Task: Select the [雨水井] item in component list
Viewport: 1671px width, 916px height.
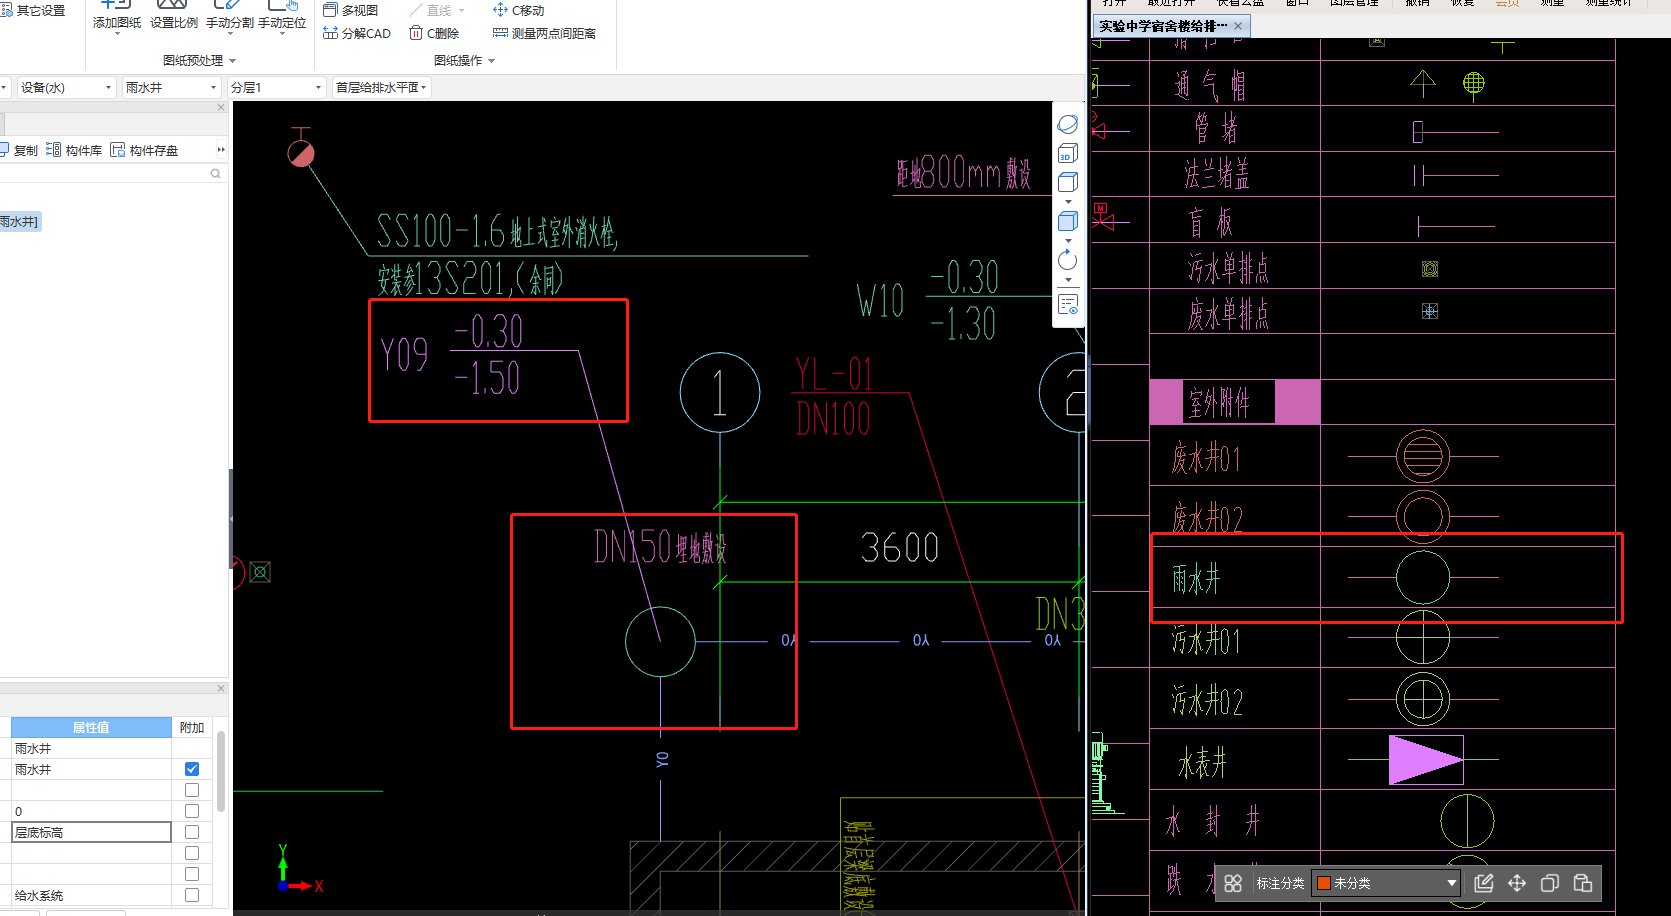Action: tap(19, 221)
